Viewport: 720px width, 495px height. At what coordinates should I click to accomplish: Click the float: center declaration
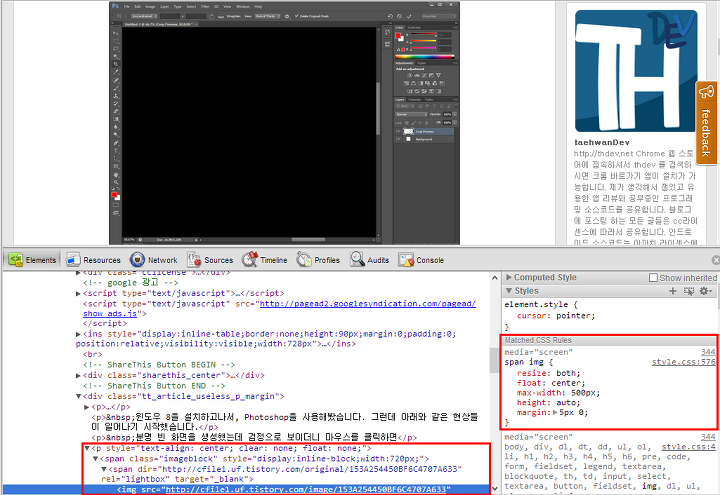[x=551, y=383]
